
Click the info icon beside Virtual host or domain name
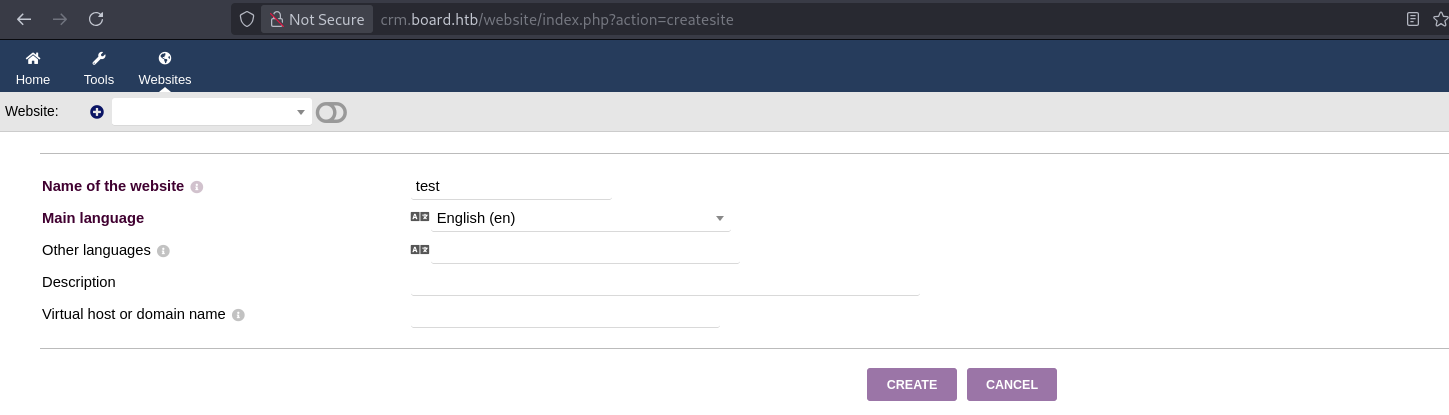coord(238,315)
